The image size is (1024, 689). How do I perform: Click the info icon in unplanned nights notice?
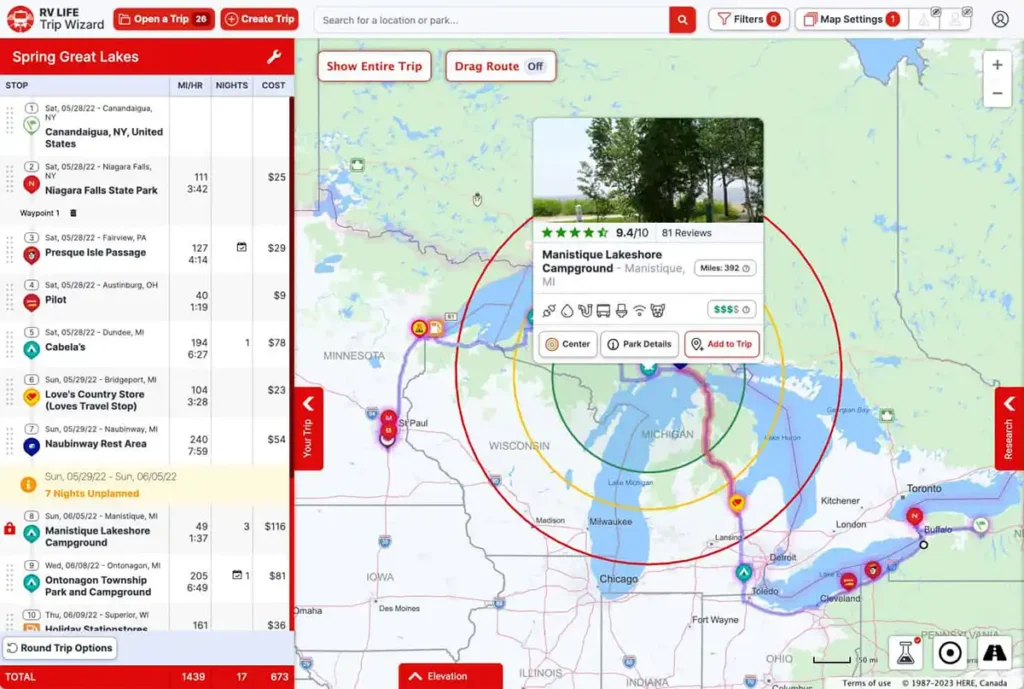point(28,485)
